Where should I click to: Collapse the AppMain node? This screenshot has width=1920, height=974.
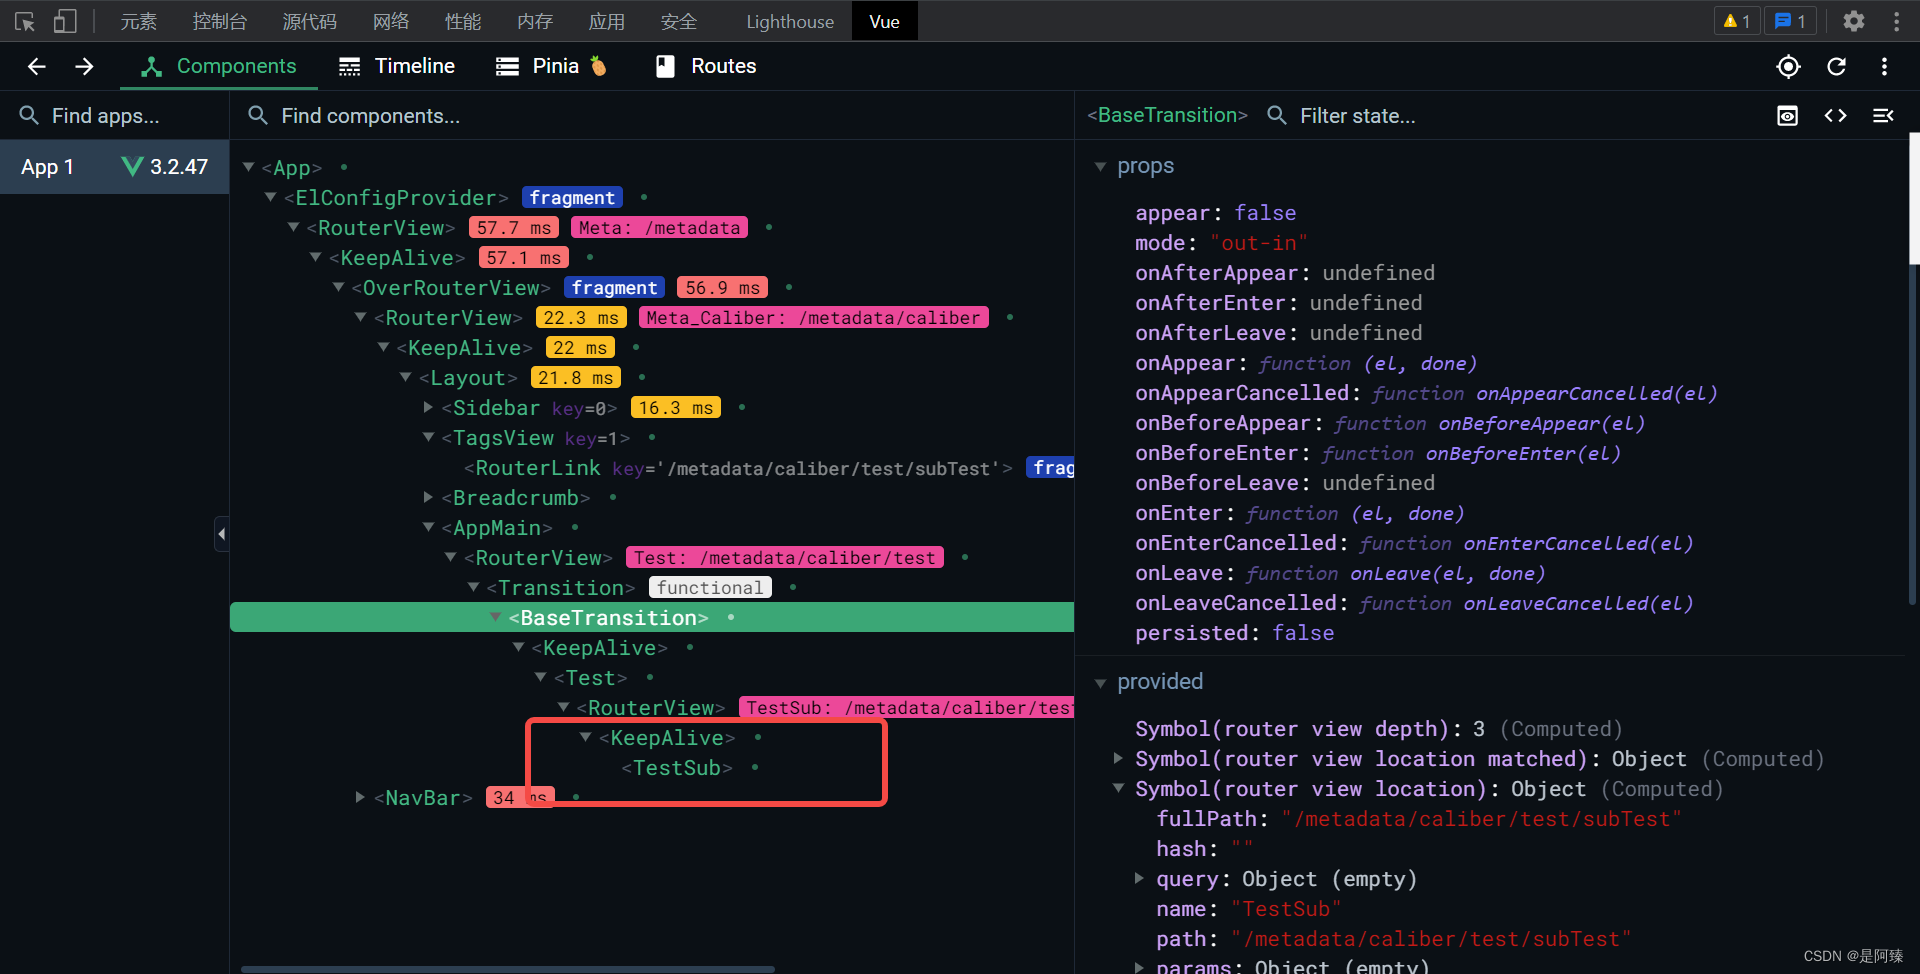(429, 527)
